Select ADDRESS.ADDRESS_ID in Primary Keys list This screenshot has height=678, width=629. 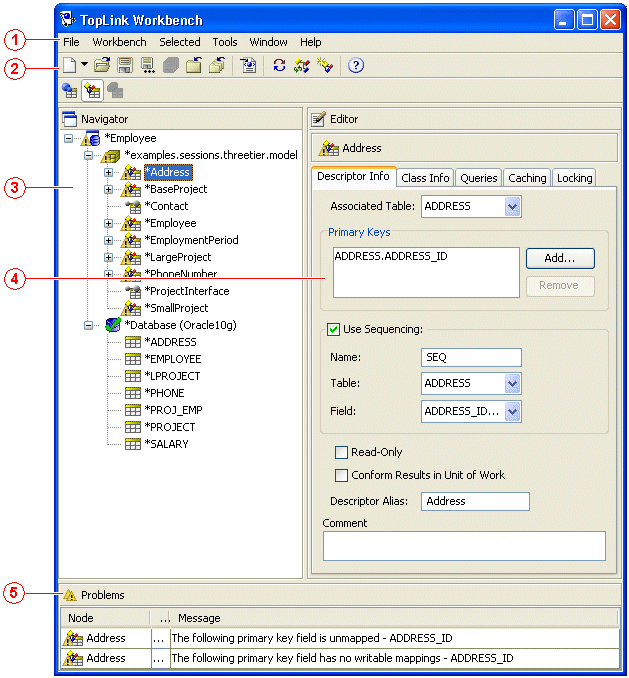coord(391,256)
